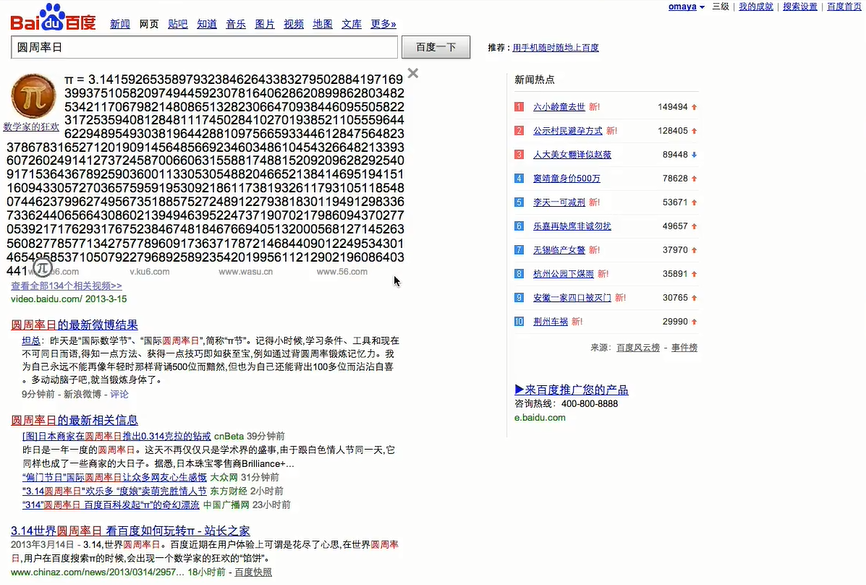Open the 音乐 tab

click(x=236, y=24)
